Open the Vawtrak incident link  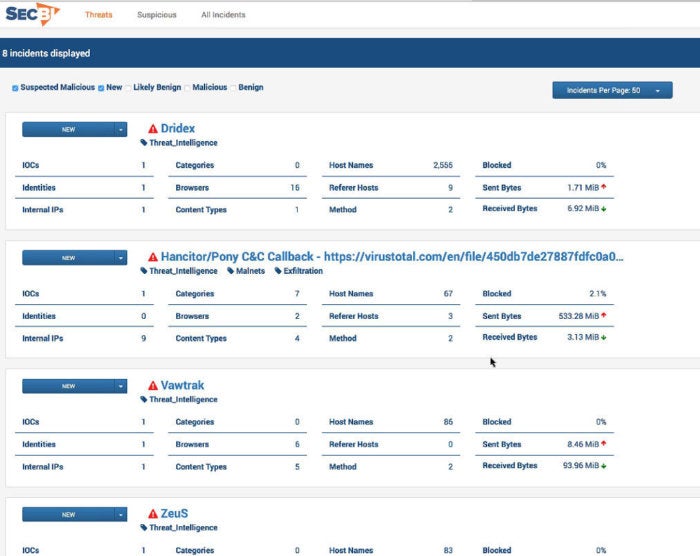[x=182, y=385]
